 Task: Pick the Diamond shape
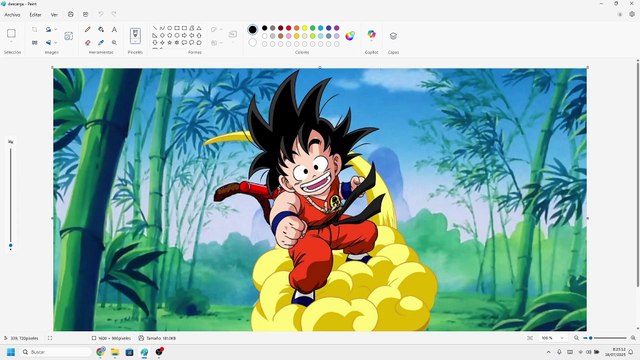tap(162, 36)
